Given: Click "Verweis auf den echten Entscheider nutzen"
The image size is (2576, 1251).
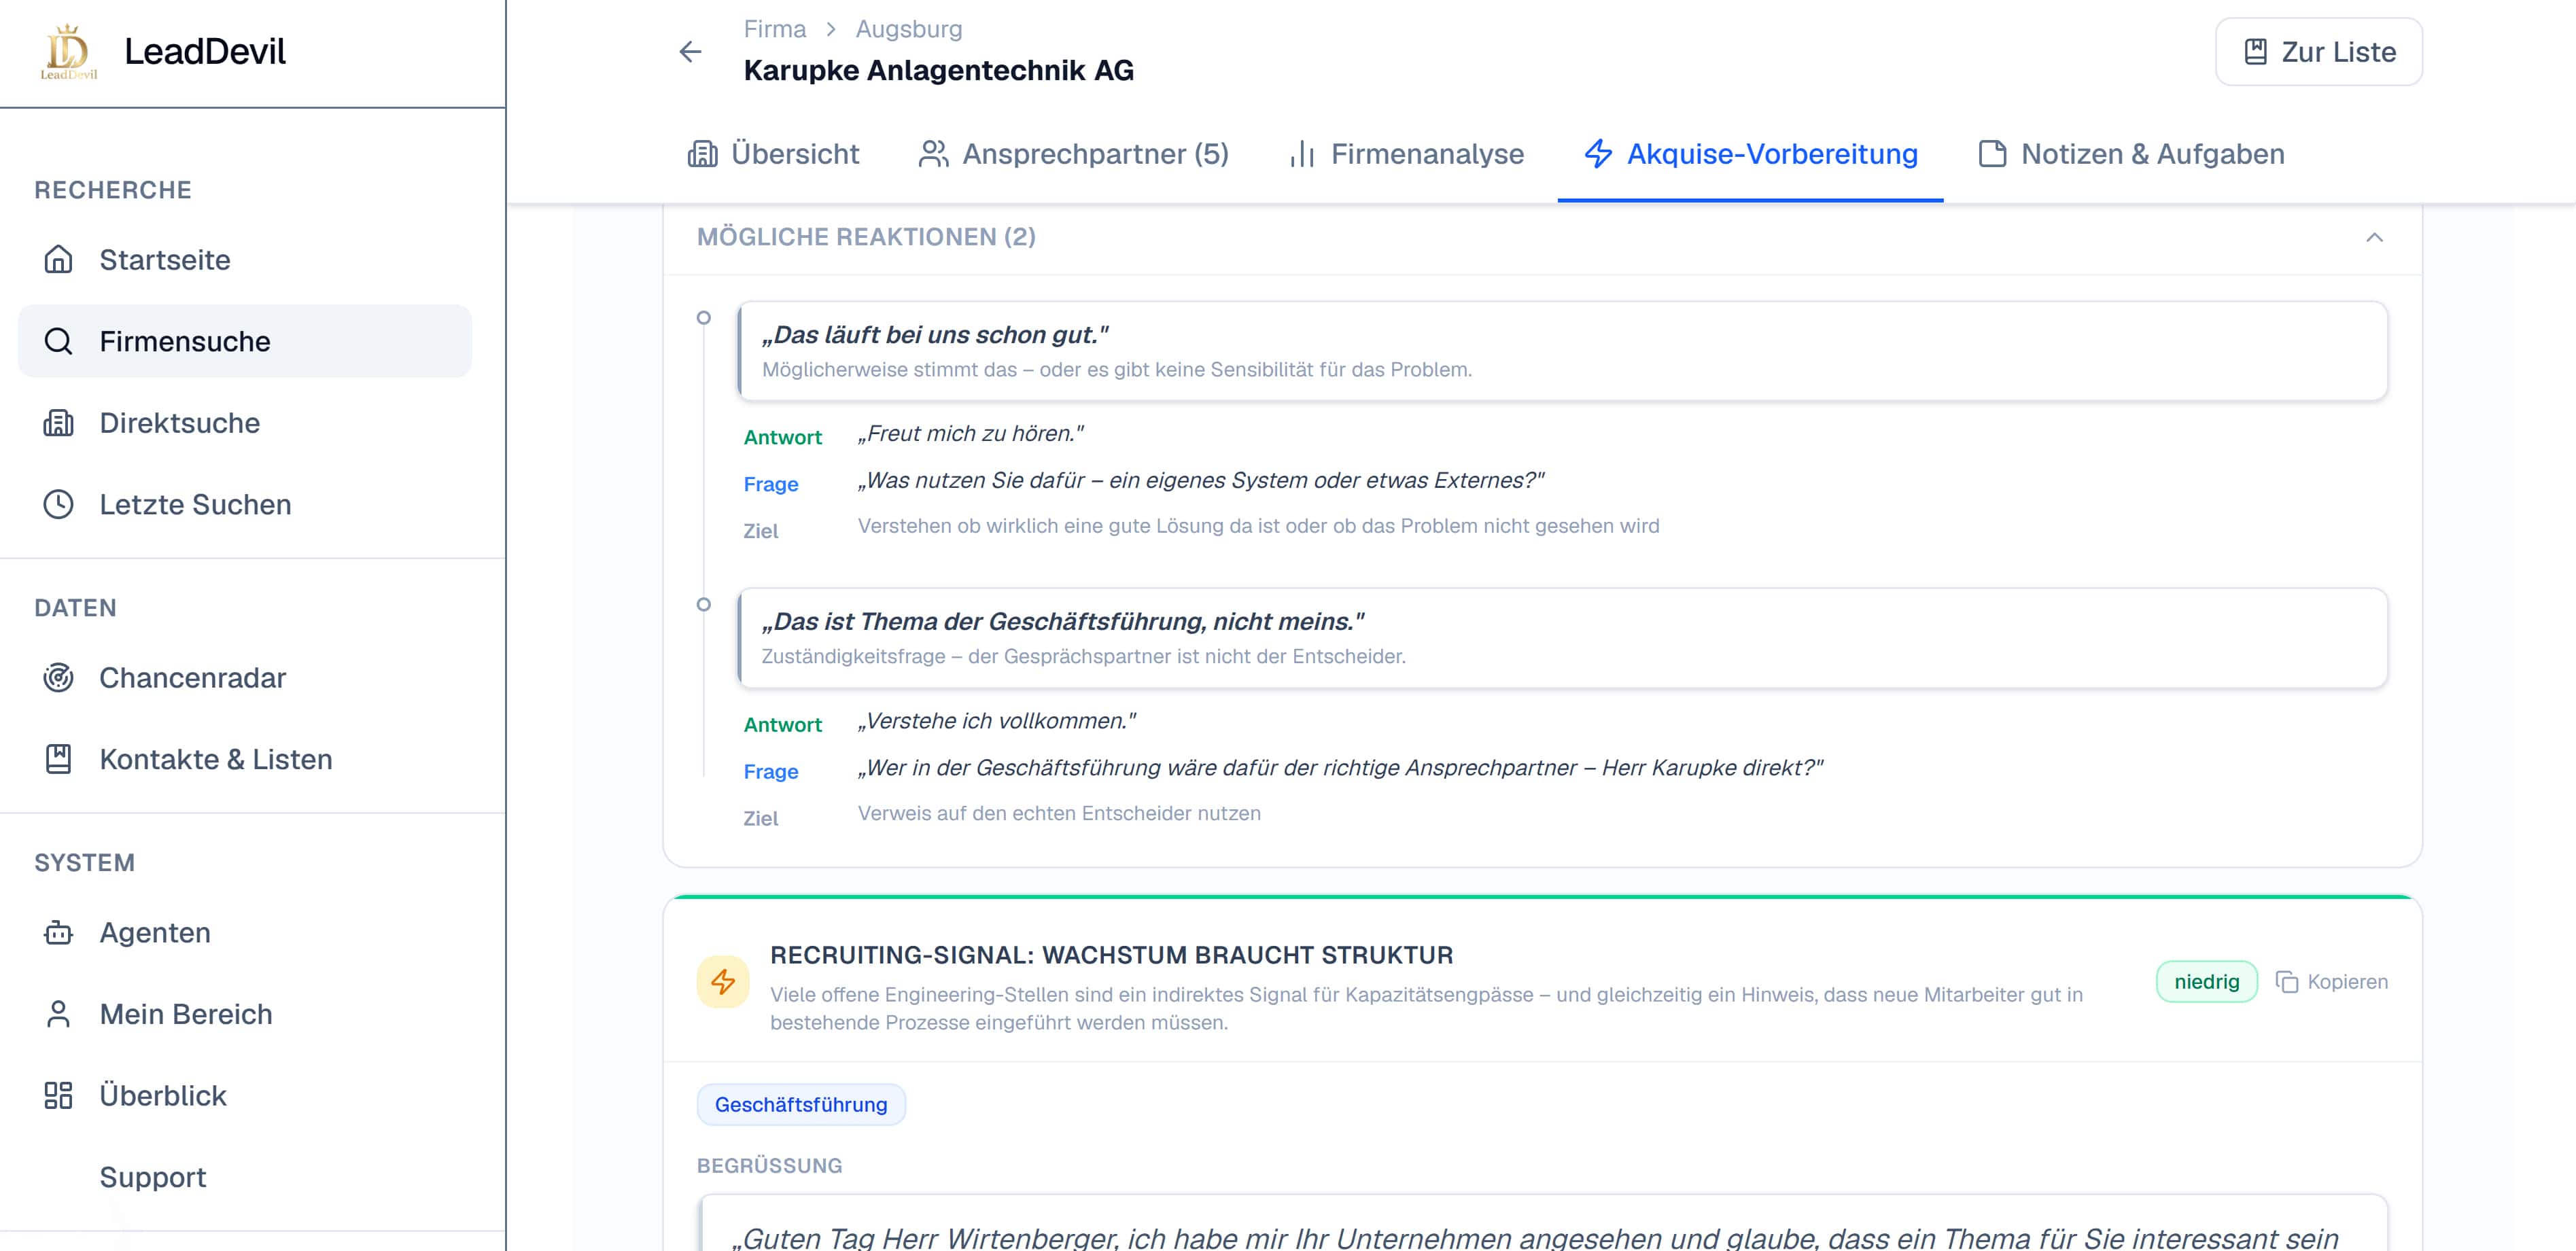Looking at the screenshot, I should (x=1059, y=813).
